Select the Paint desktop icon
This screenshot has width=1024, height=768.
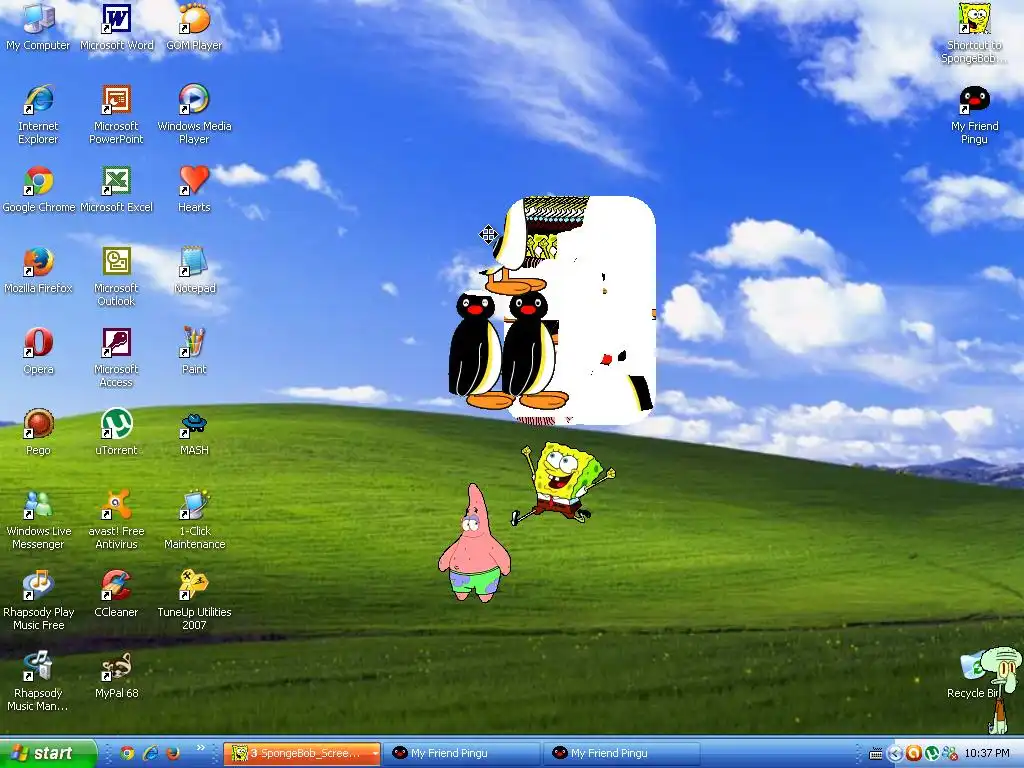pos(194,351)
